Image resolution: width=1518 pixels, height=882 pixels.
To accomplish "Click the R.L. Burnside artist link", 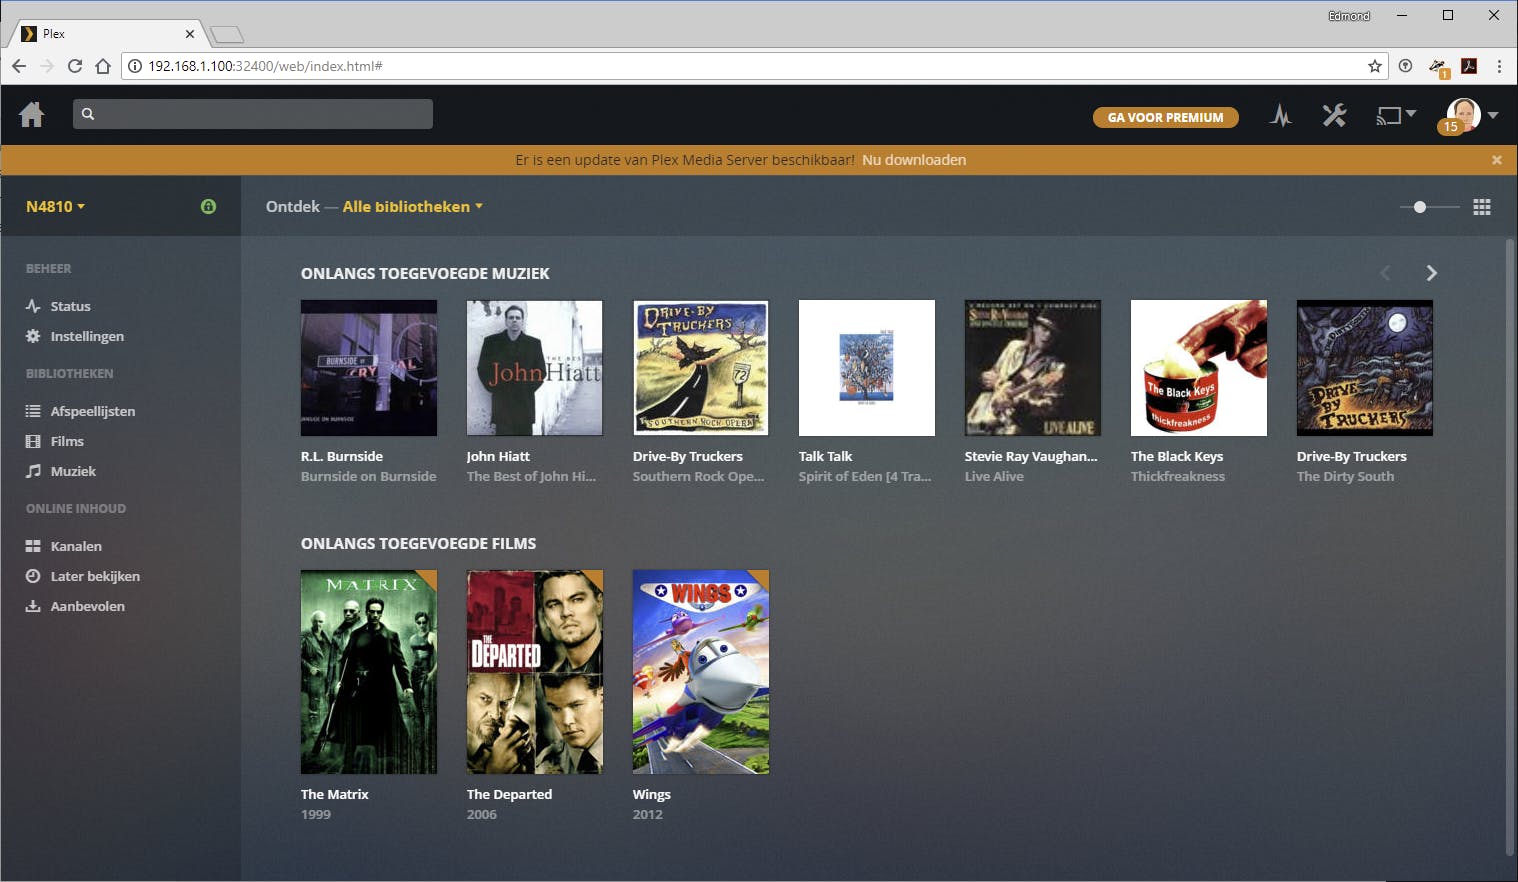I will (x=342, y=456).
